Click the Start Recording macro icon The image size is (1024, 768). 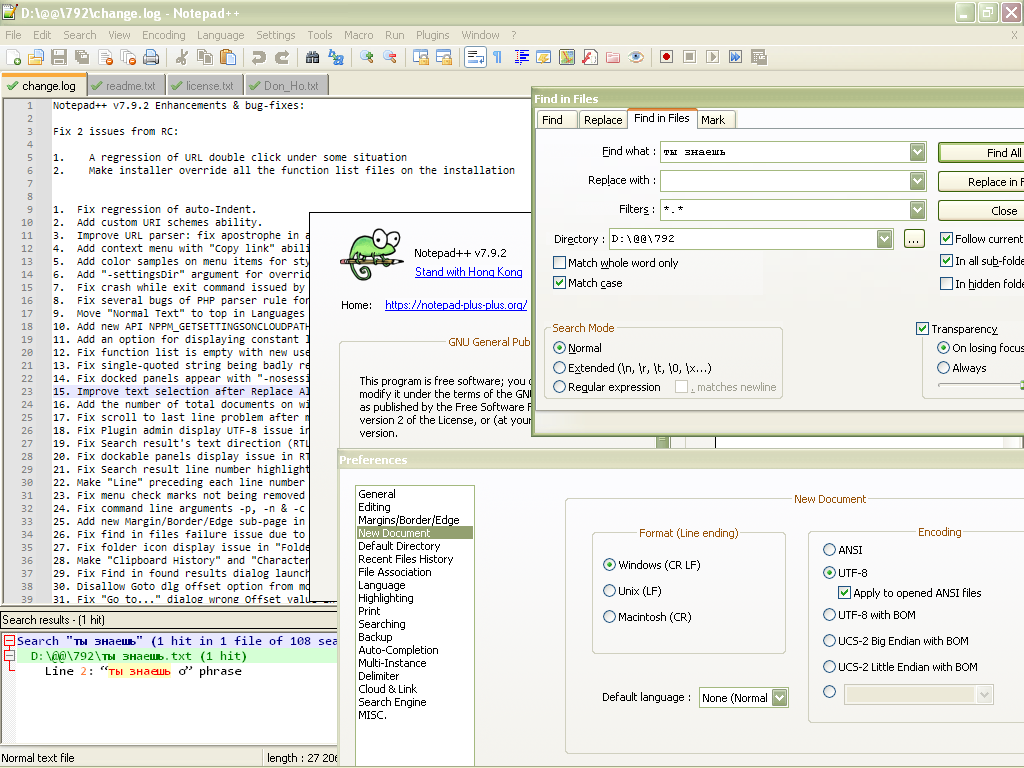coord(666,57)
